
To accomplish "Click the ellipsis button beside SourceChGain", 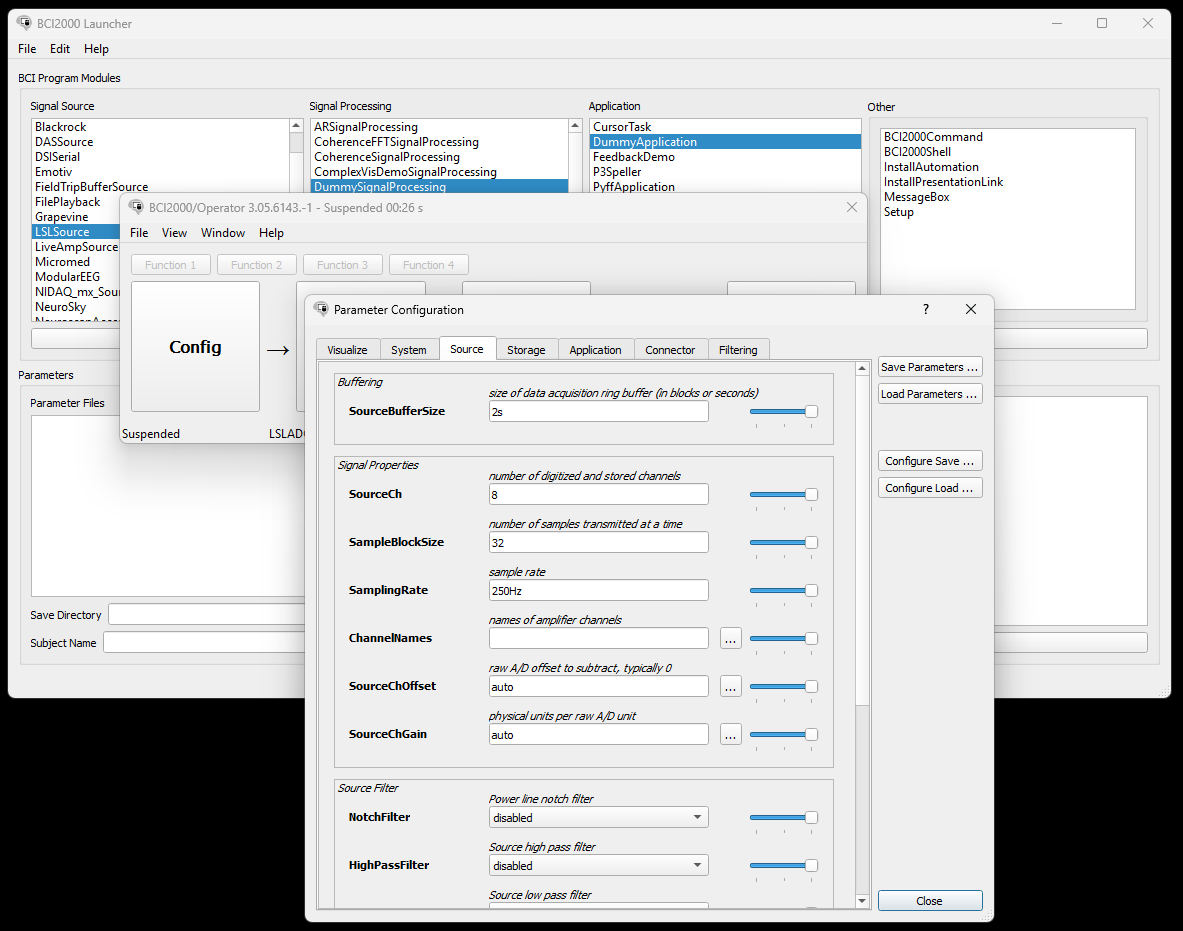I will coord(730,734).
